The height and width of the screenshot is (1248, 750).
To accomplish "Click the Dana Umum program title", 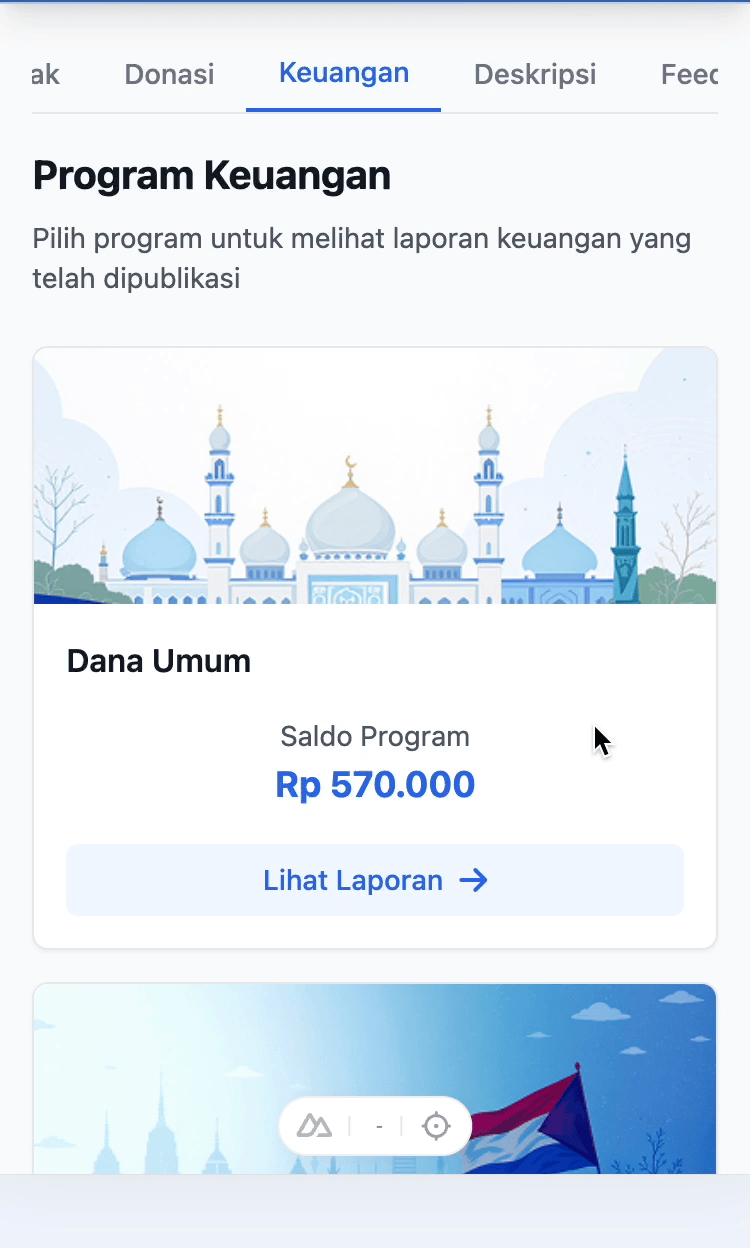I will click(x=159, y=661).
